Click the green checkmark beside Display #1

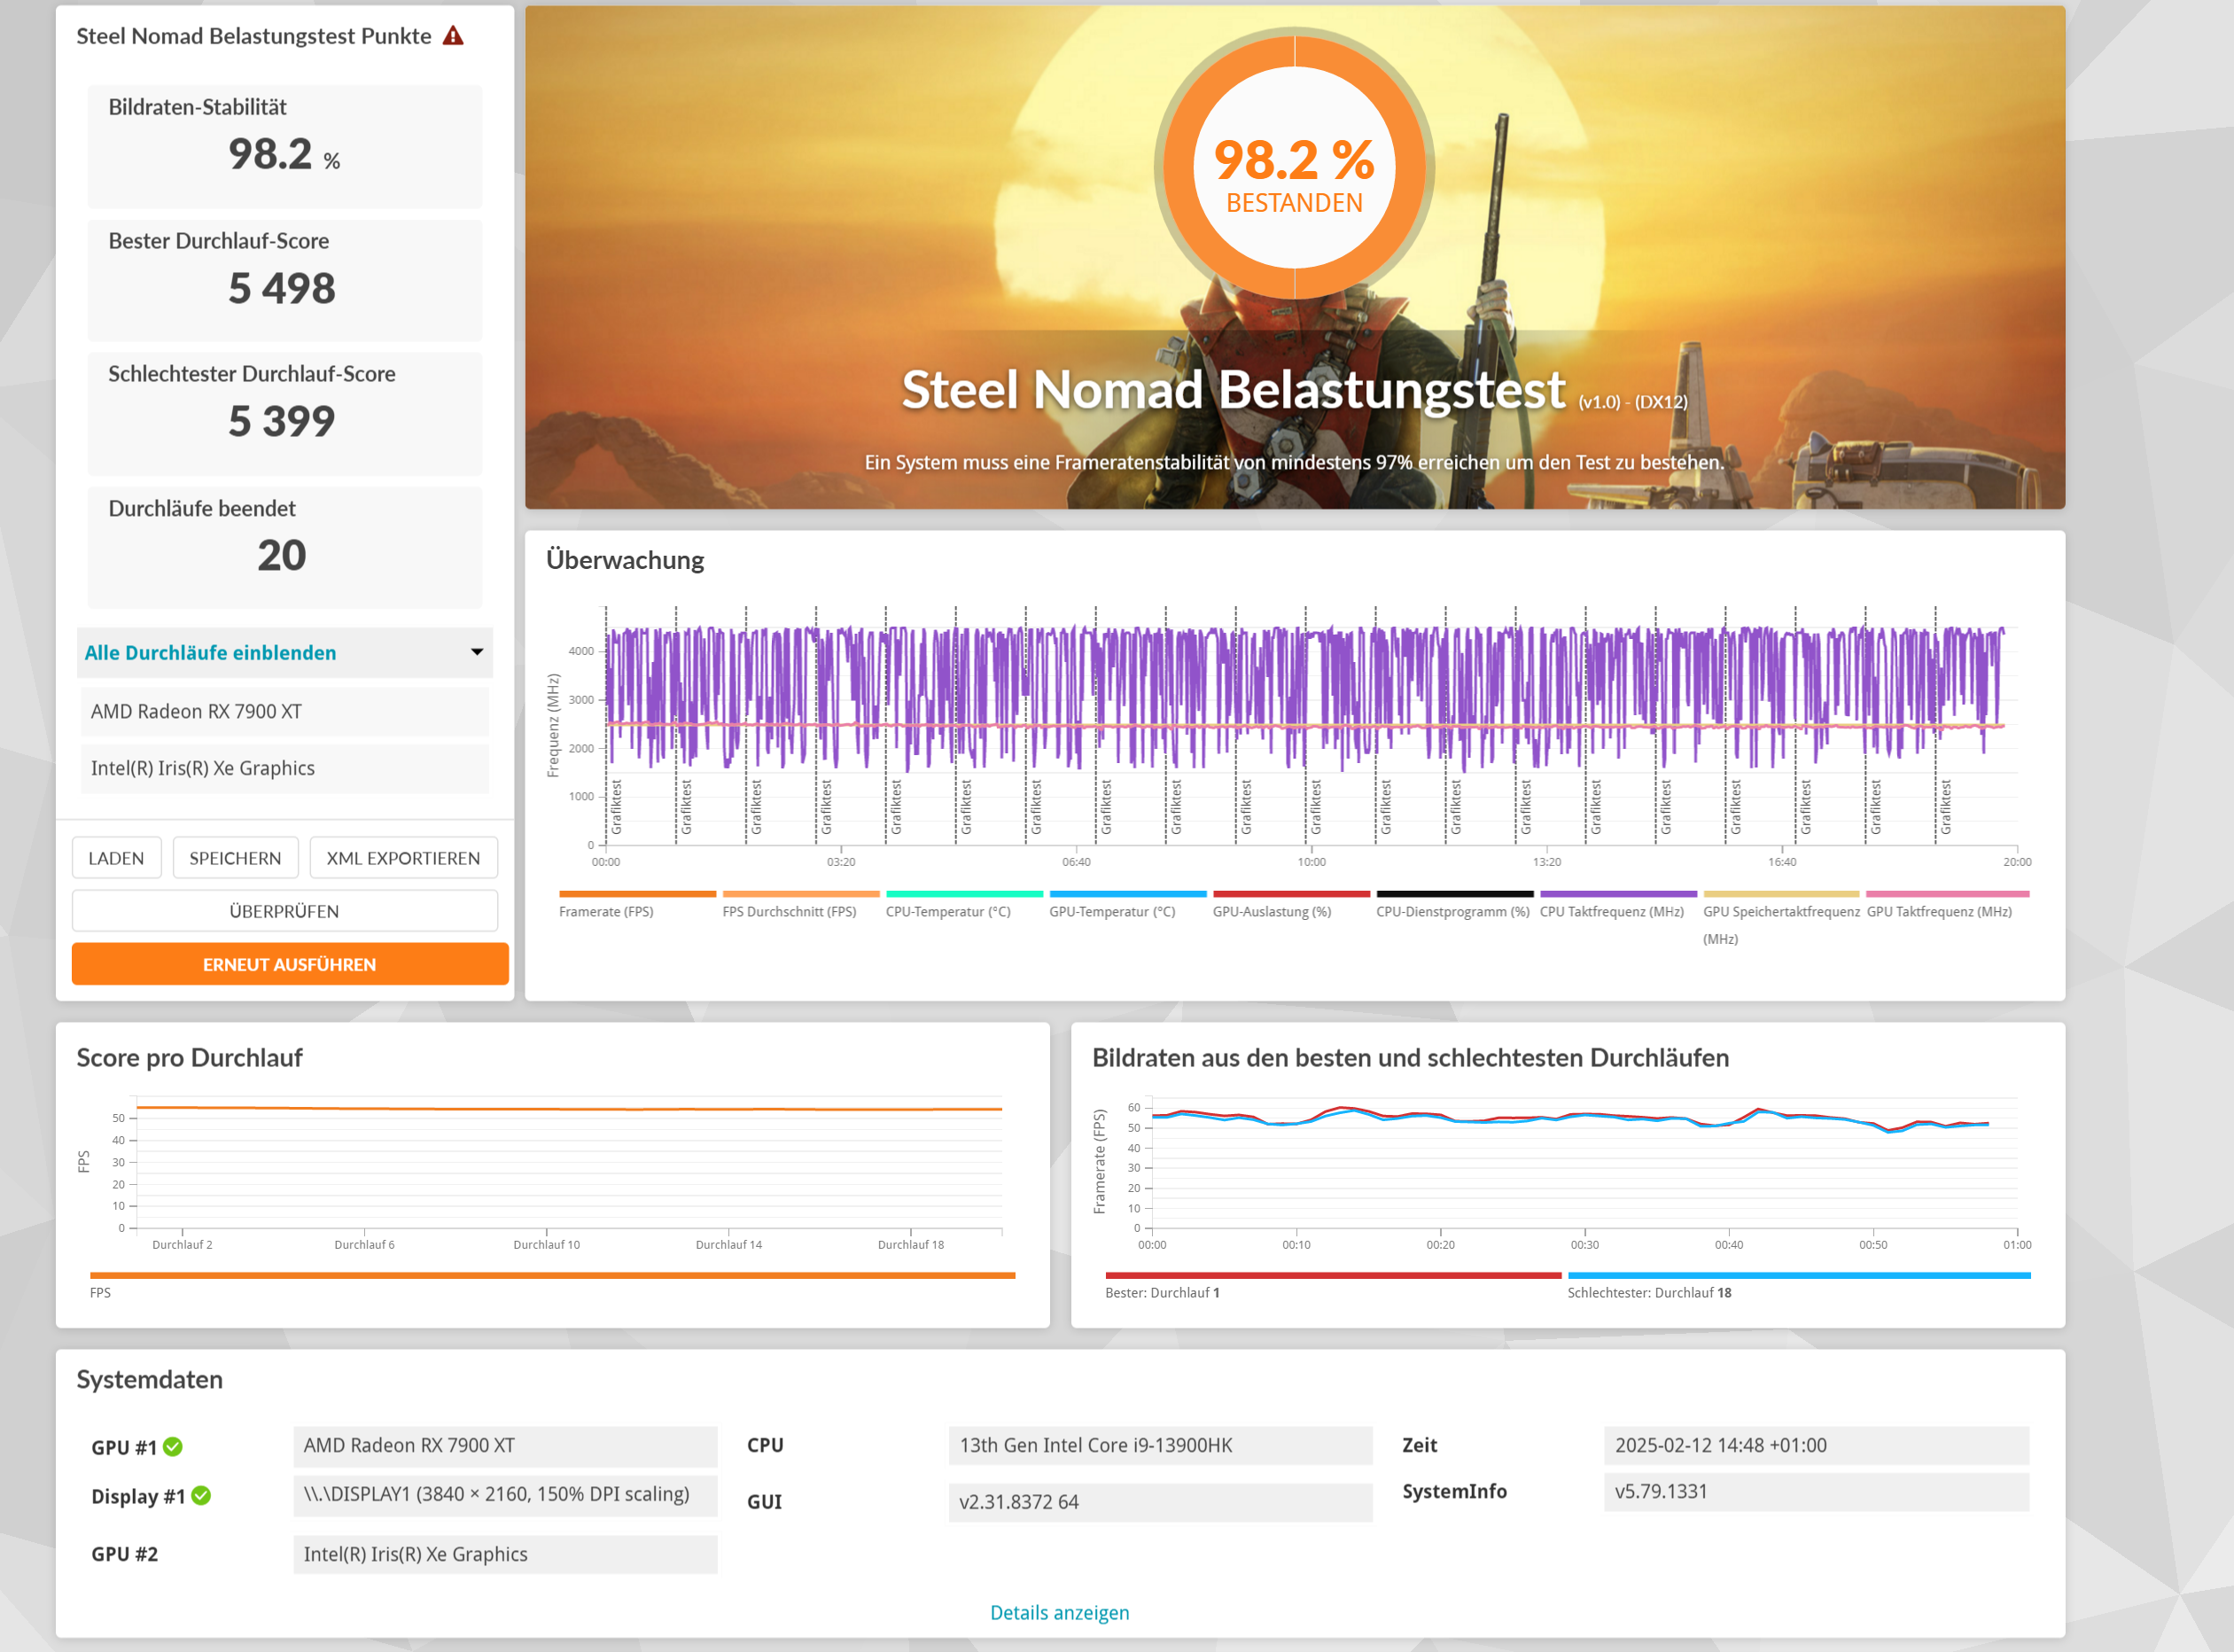pos(201,1496)
